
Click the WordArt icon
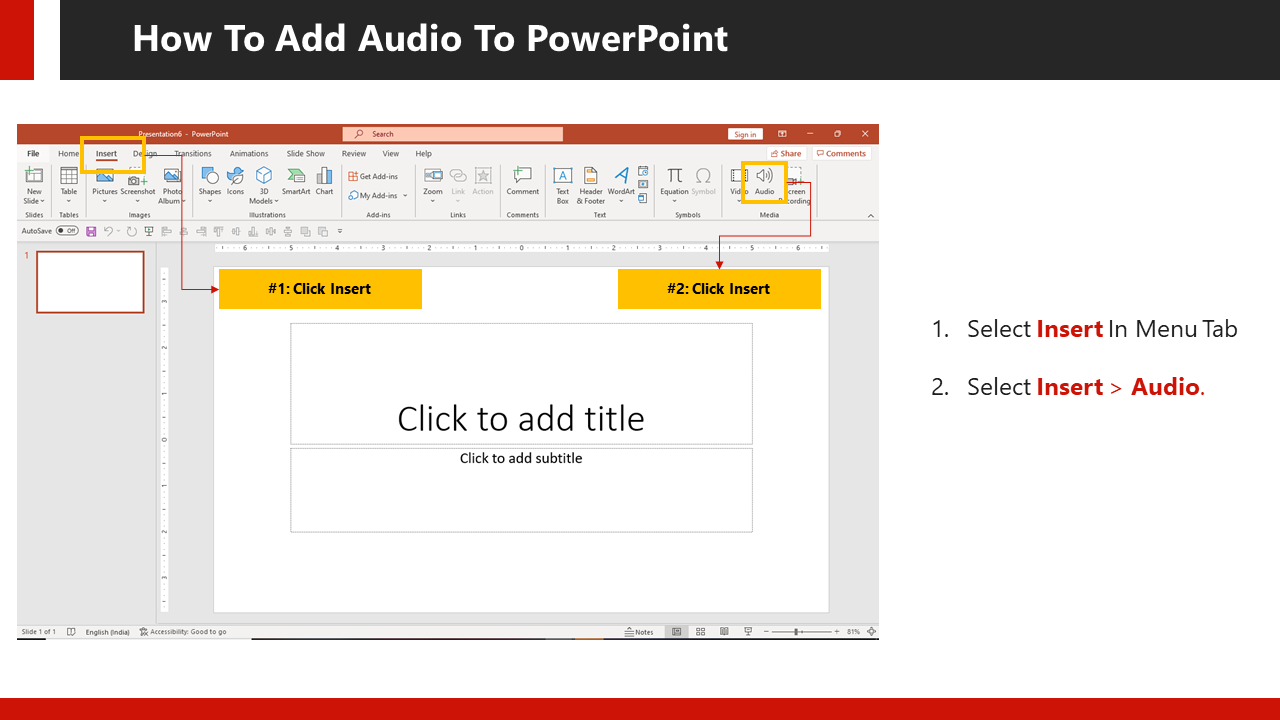click(x=621, y=175)
